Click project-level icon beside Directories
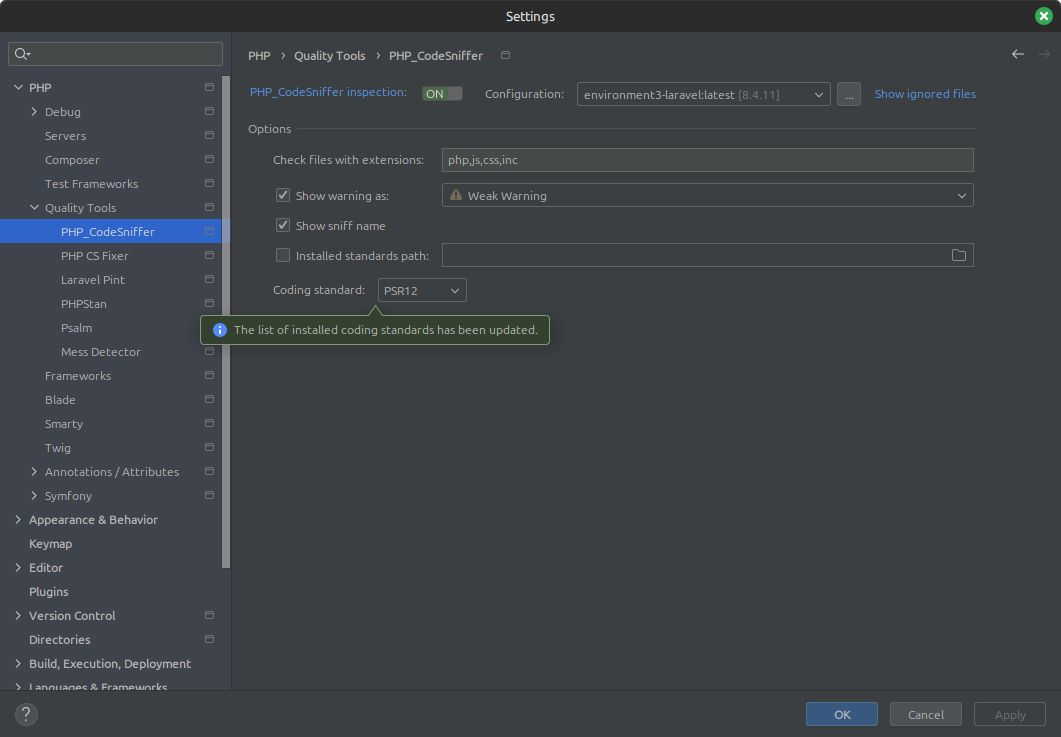Screen dimensions: 1061x737 pyautogui.click(x=209, y=640)
